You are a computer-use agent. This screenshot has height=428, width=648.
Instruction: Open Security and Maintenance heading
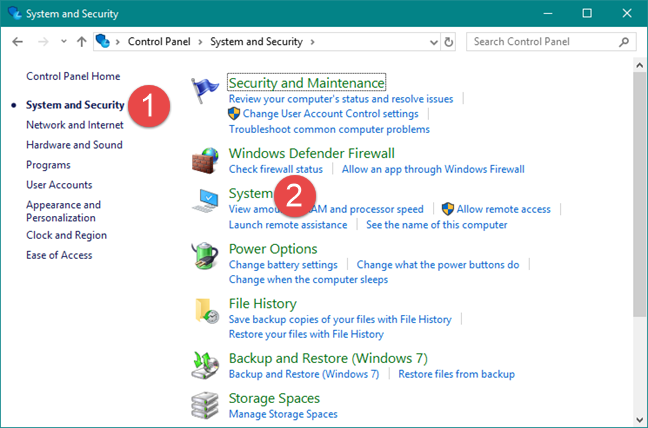coord(307,83)
